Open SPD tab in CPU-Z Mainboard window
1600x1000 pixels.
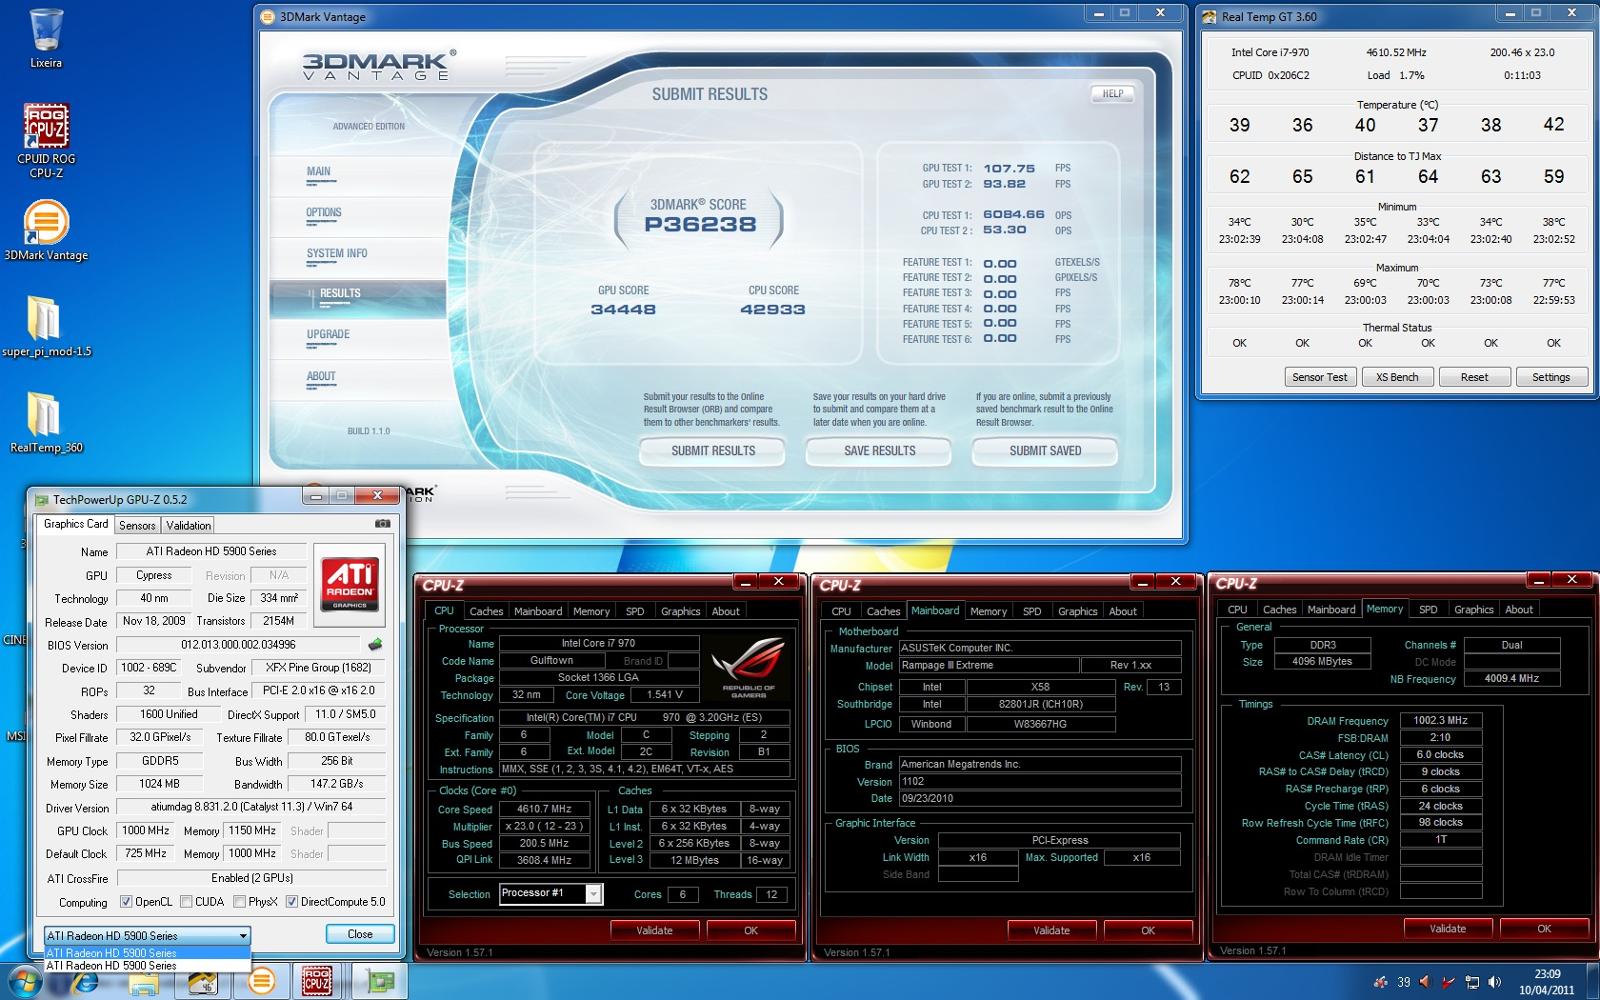[x=1032, y=611]
